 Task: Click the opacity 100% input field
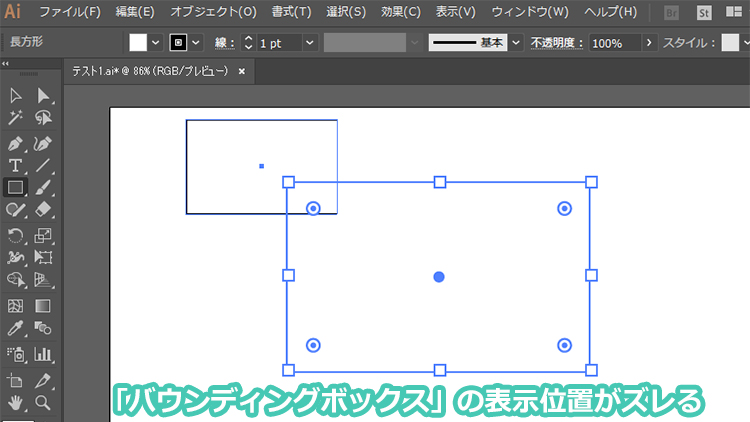(x=613, y=44)
